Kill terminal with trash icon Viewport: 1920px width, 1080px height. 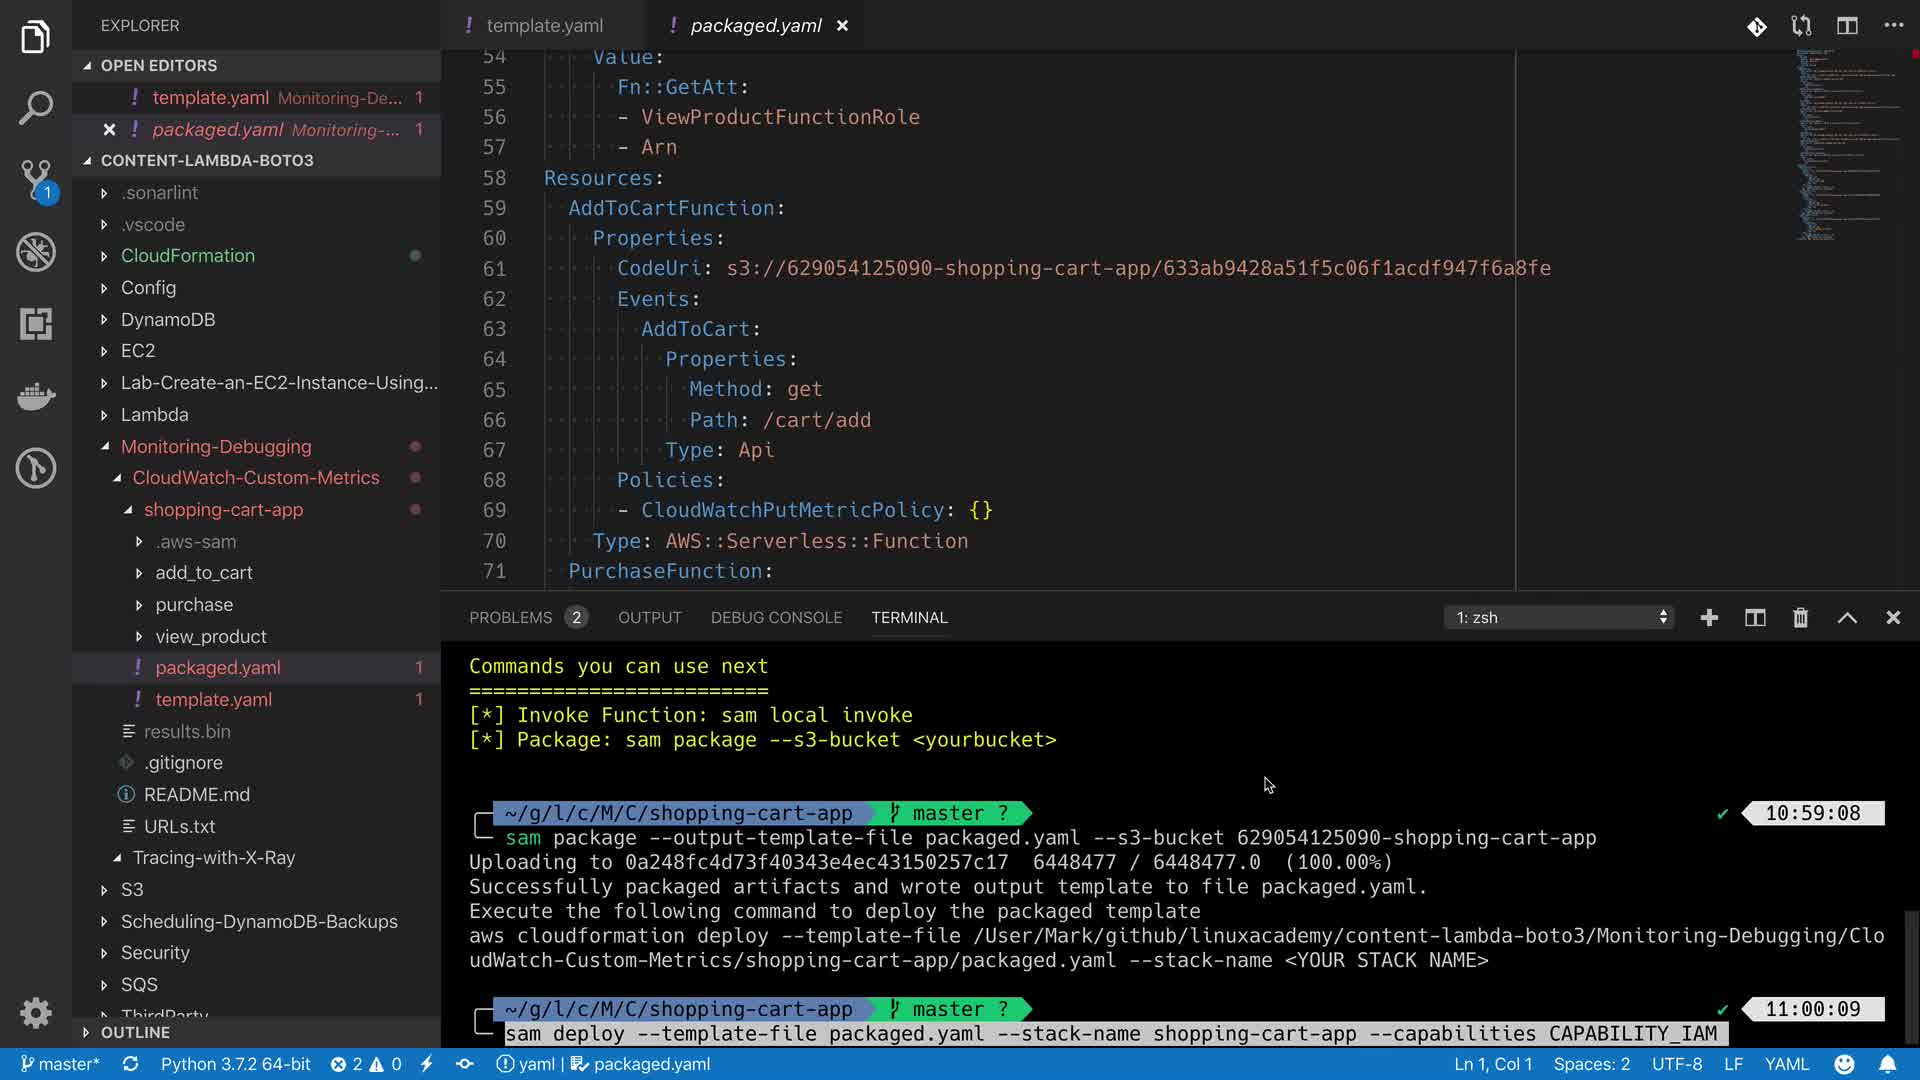tap(1800, 618)
